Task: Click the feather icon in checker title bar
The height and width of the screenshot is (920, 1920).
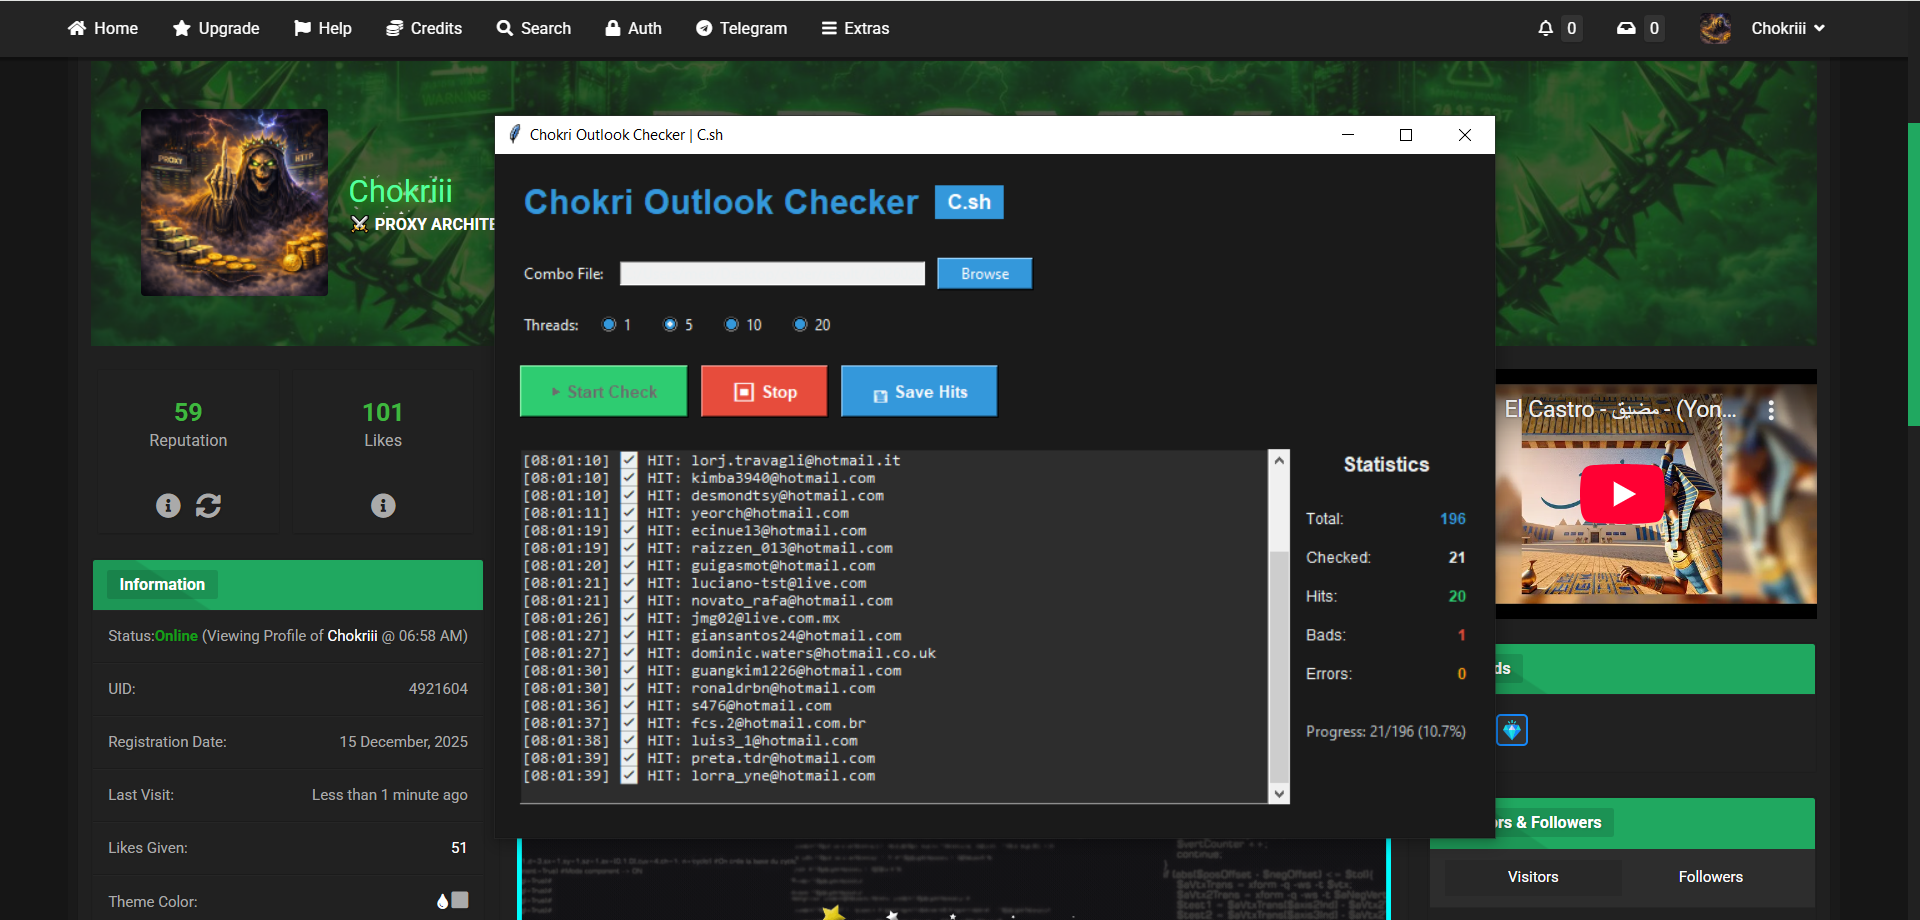Action: (514, 134)
